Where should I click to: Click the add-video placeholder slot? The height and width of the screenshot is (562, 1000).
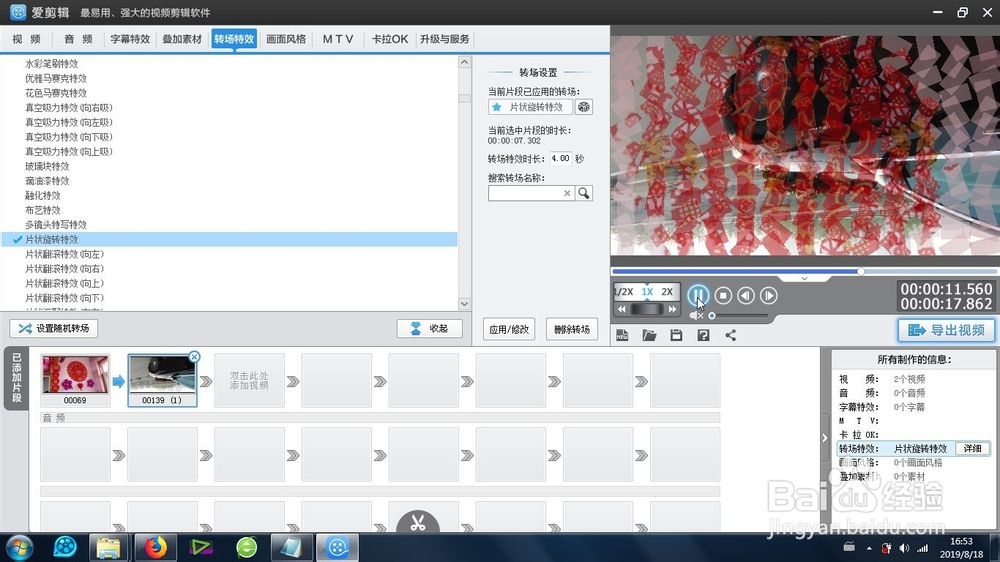tap(249, 381)
